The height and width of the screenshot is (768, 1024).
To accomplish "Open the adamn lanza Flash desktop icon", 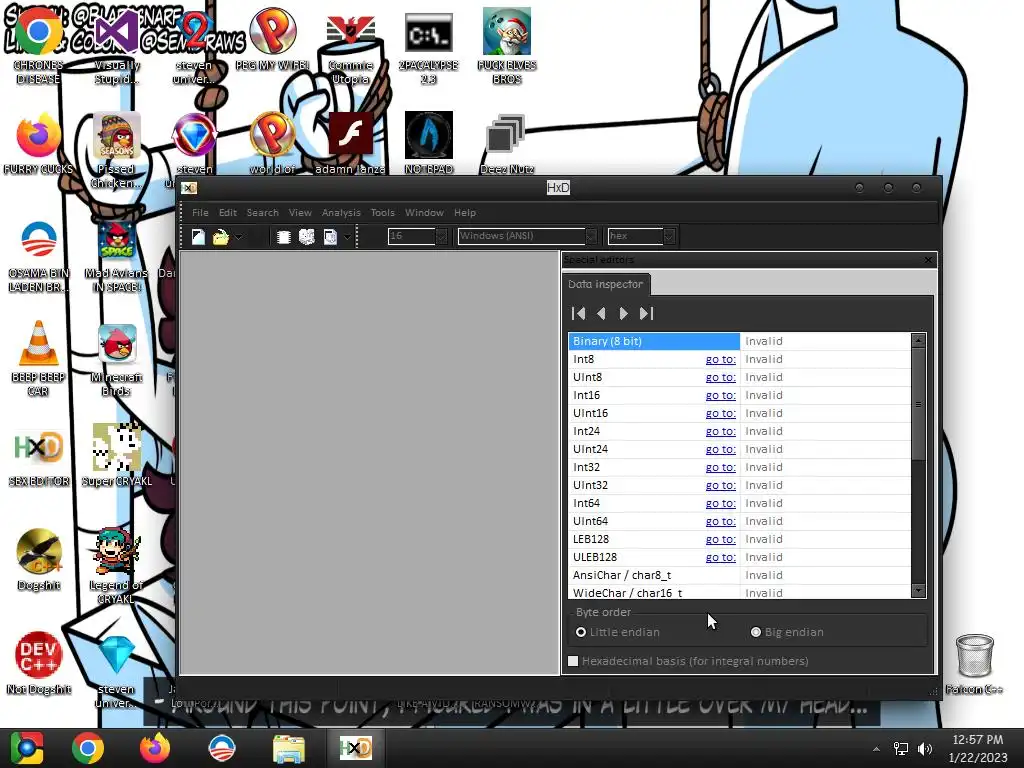I will (x=351, y=142).
